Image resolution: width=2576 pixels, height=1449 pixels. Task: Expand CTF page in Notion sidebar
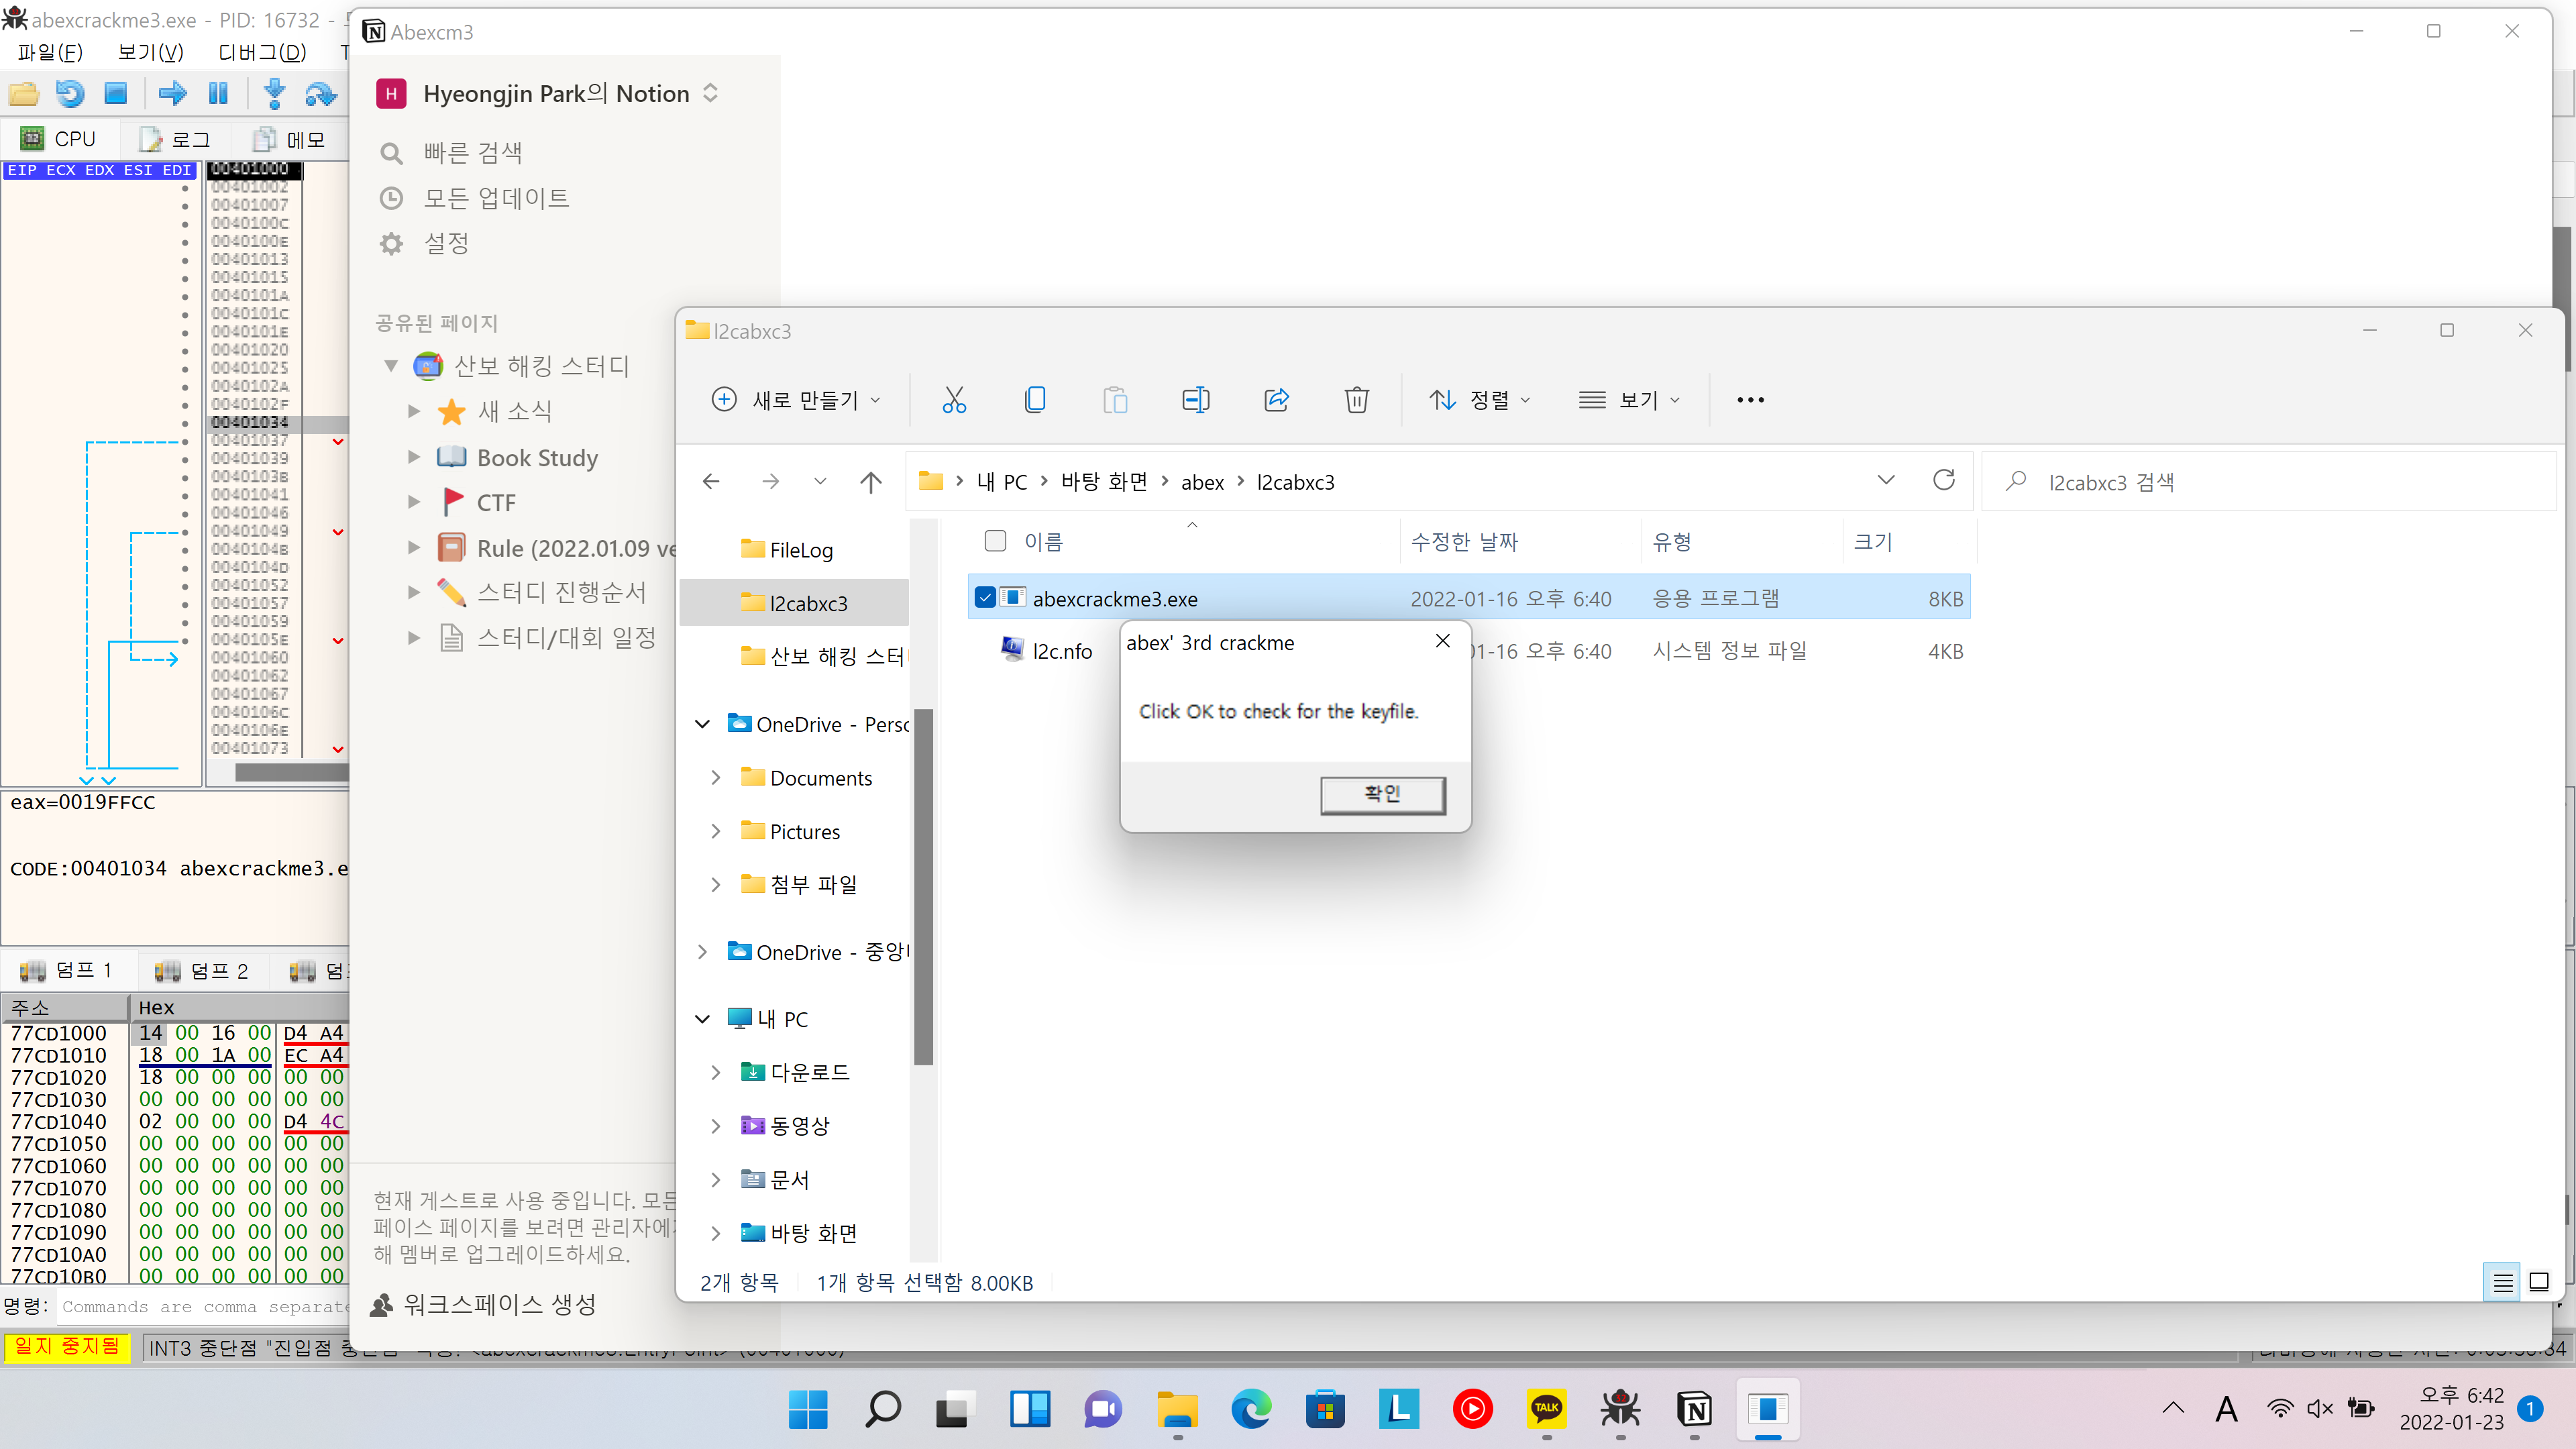(x=413, y=502)
